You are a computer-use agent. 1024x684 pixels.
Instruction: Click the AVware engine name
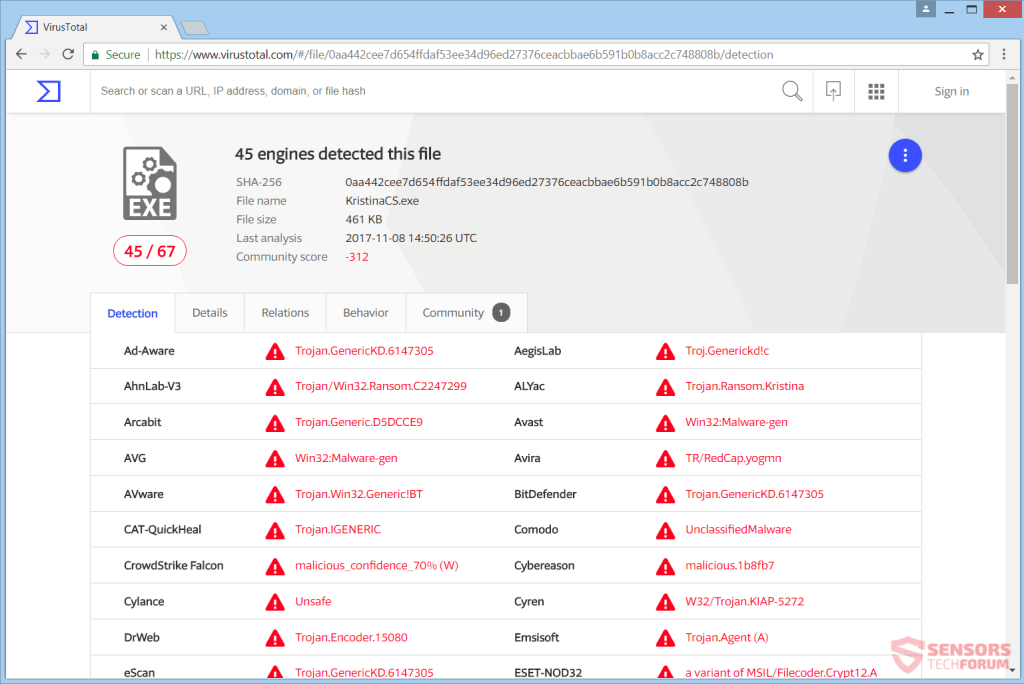pos(144,494)
